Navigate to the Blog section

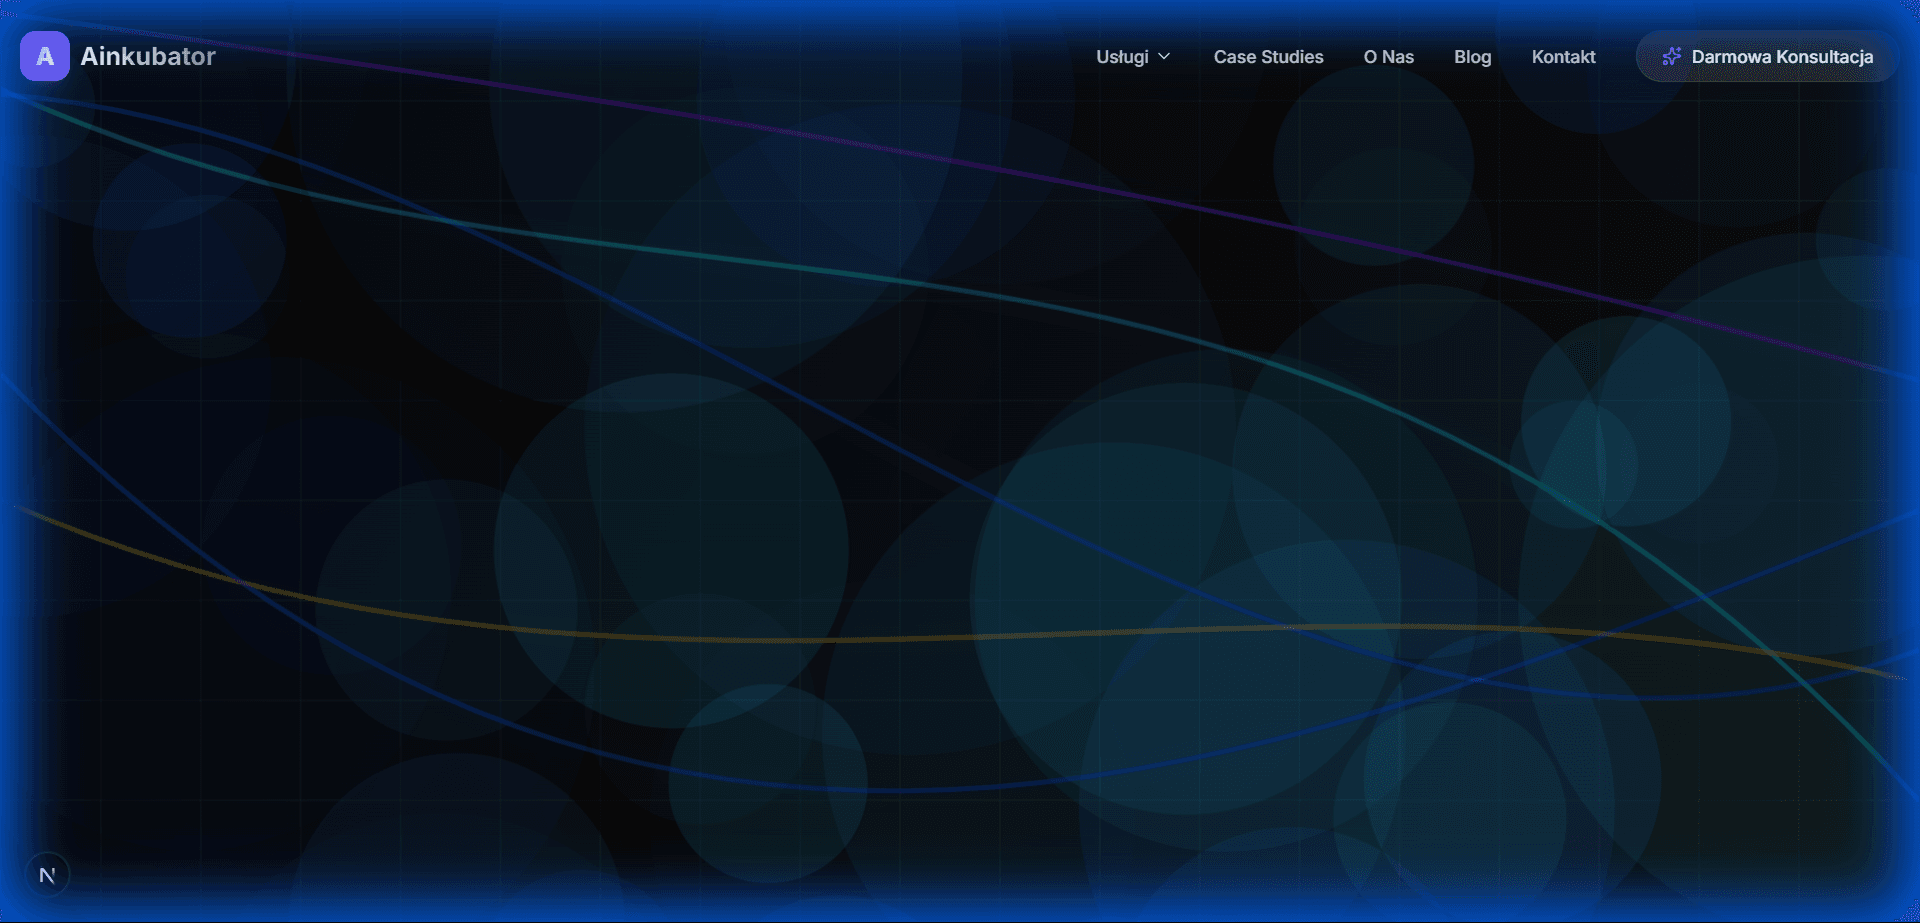click(1472, 57)
